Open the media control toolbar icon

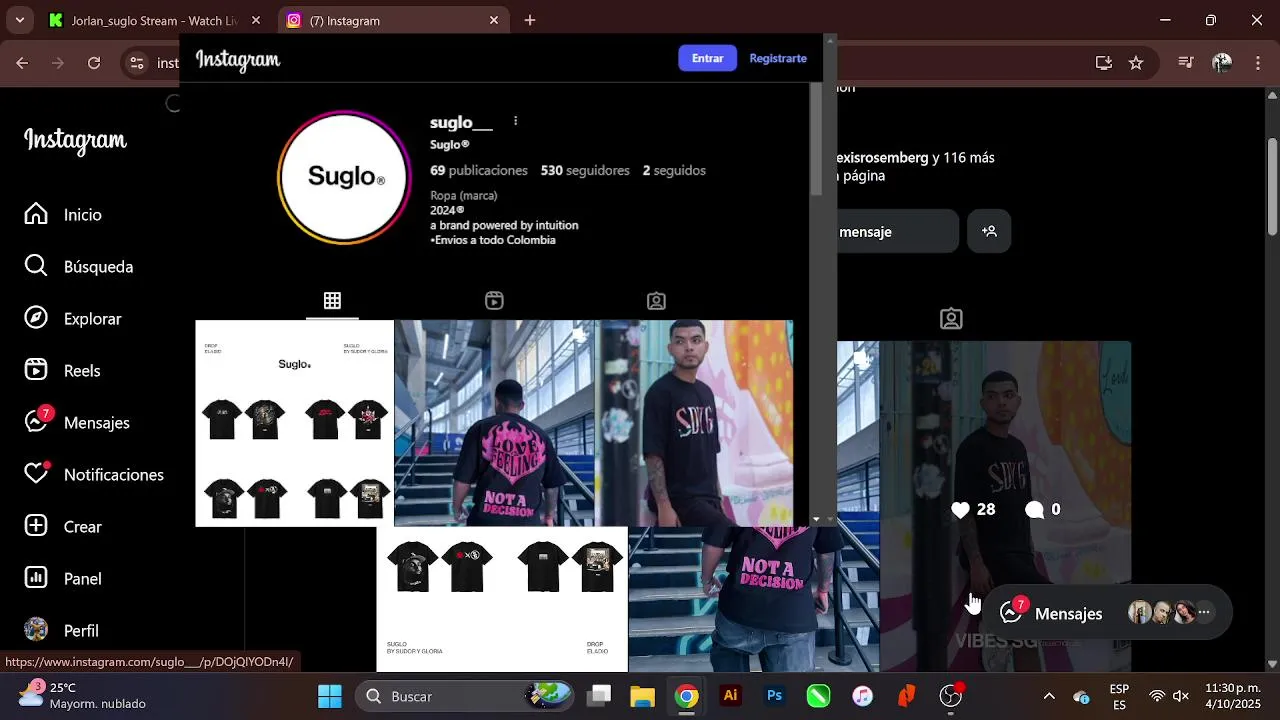click(x=1186, y=62)
